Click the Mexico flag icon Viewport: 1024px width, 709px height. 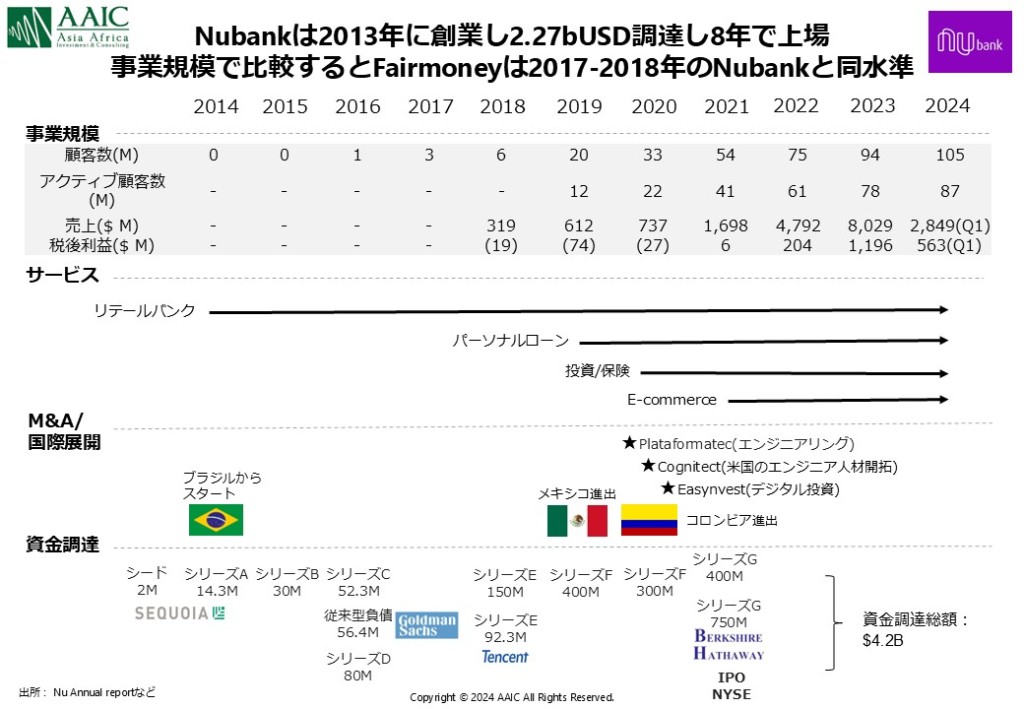tap(577, 520)
